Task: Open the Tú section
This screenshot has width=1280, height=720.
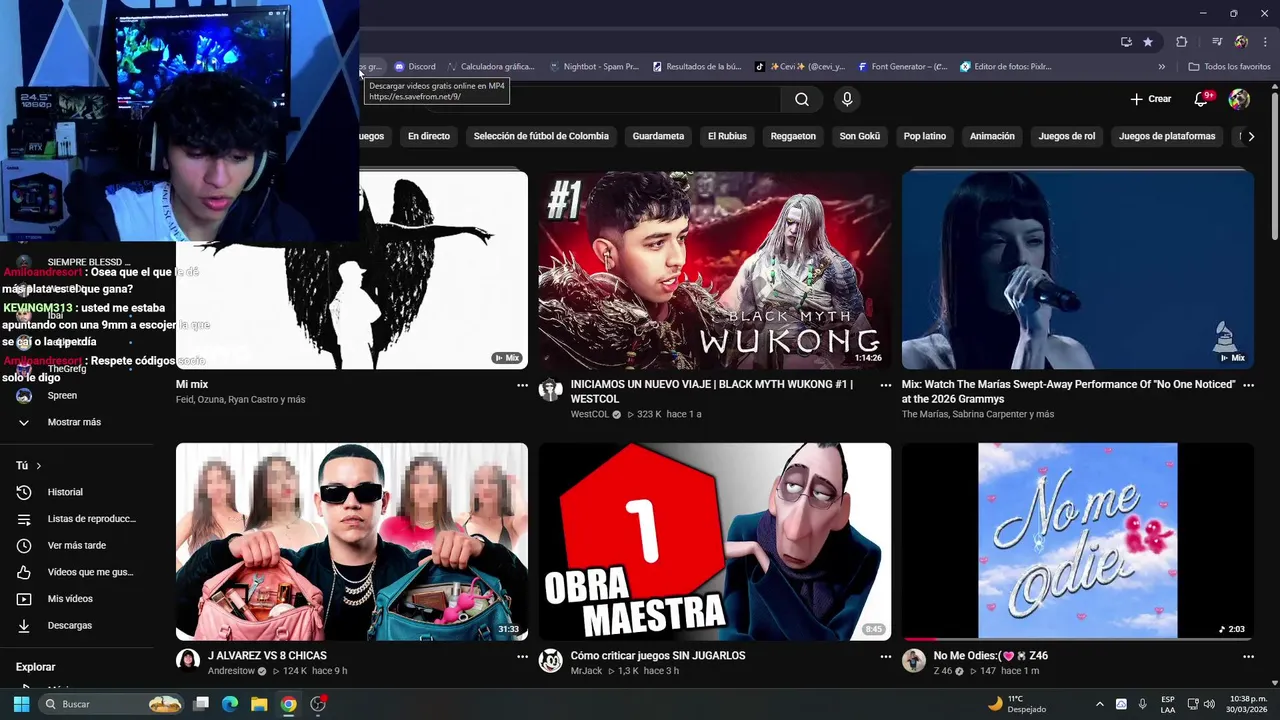Action: coord(29,465)
